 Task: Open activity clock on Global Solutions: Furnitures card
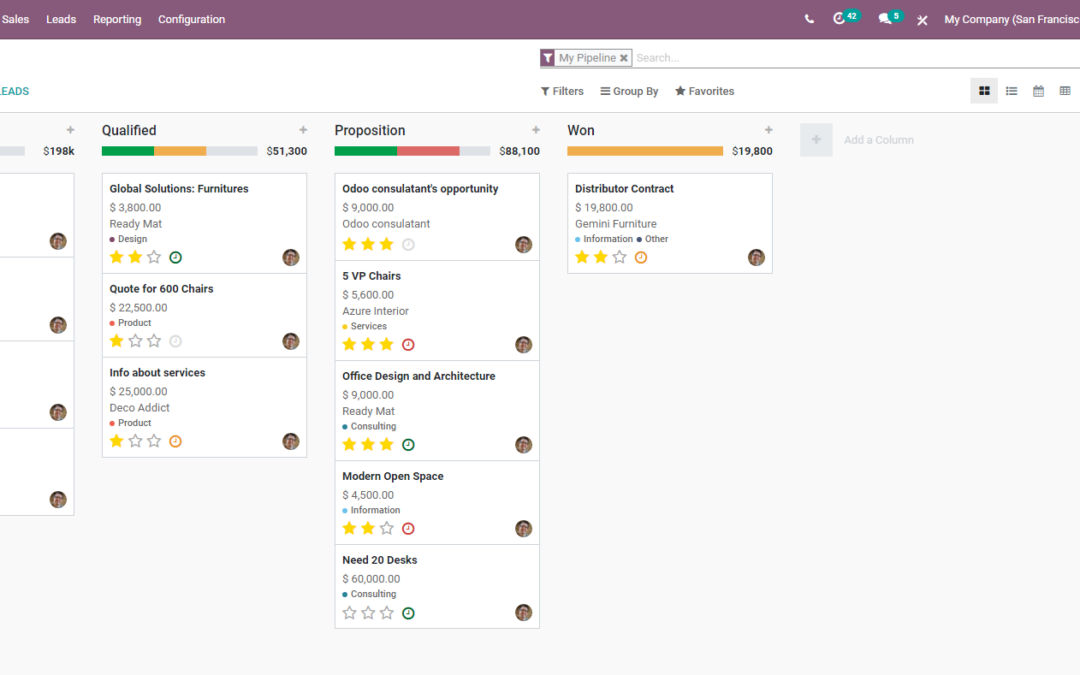tap(176, 258)
